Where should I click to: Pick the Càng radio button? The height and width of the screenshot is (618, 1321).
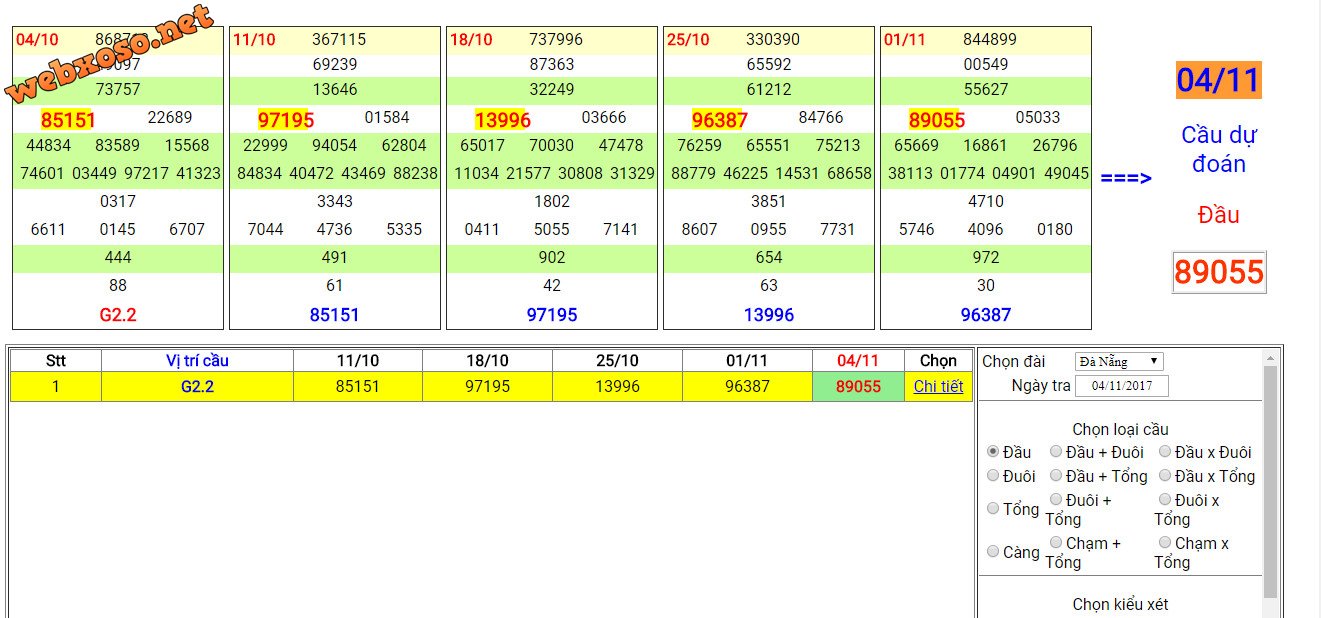click(993, 551)
